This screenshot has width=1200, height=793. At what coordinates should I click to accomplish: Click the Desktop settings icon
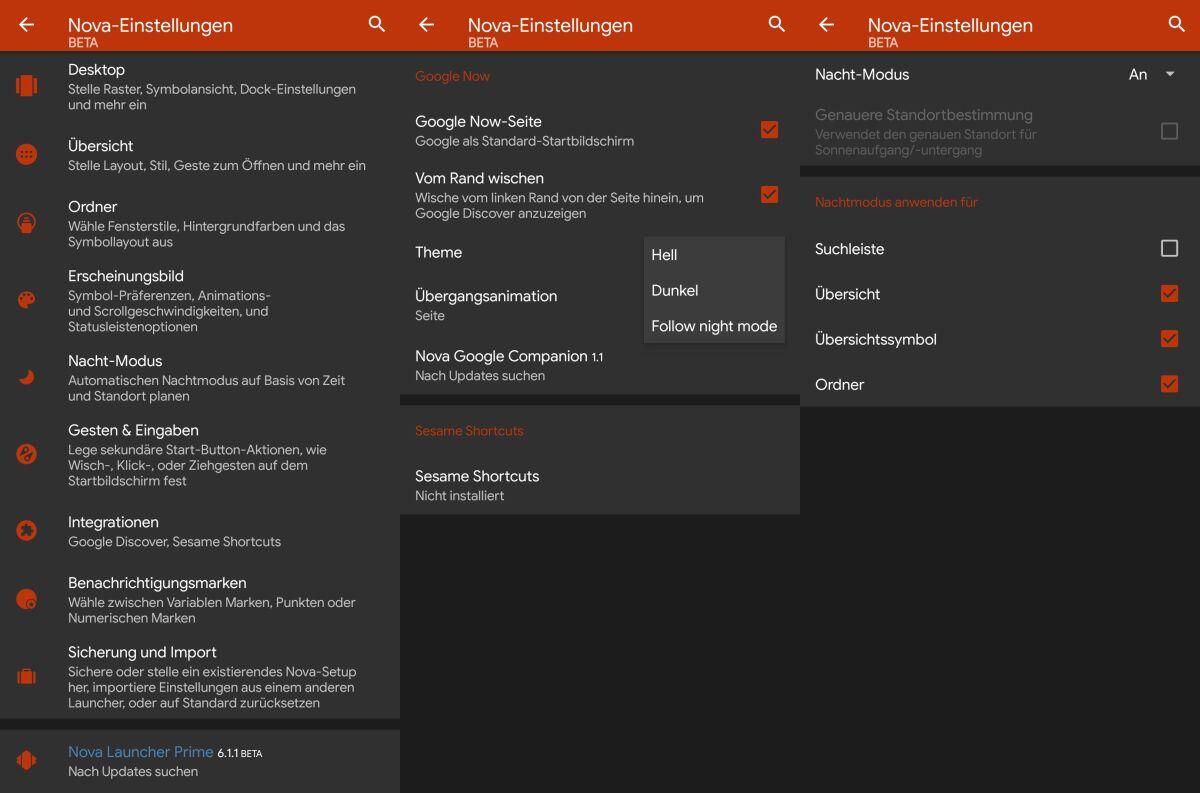click(x=27, y=86)
